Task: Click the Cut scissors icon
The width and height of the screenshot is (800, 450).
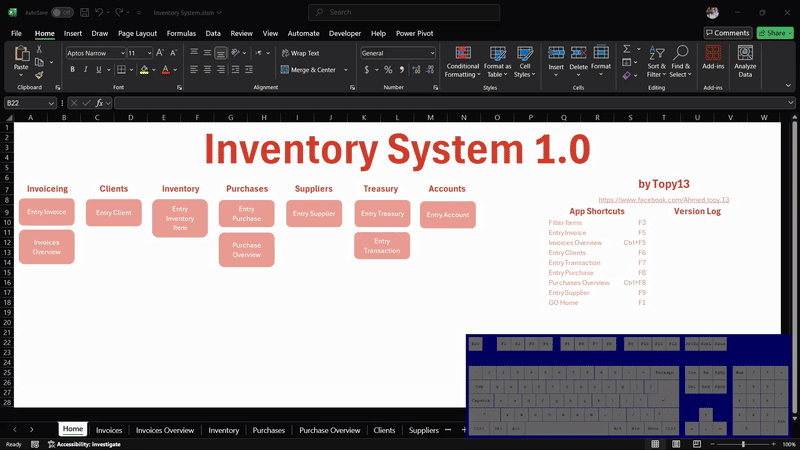Action: tap(39, 49)
